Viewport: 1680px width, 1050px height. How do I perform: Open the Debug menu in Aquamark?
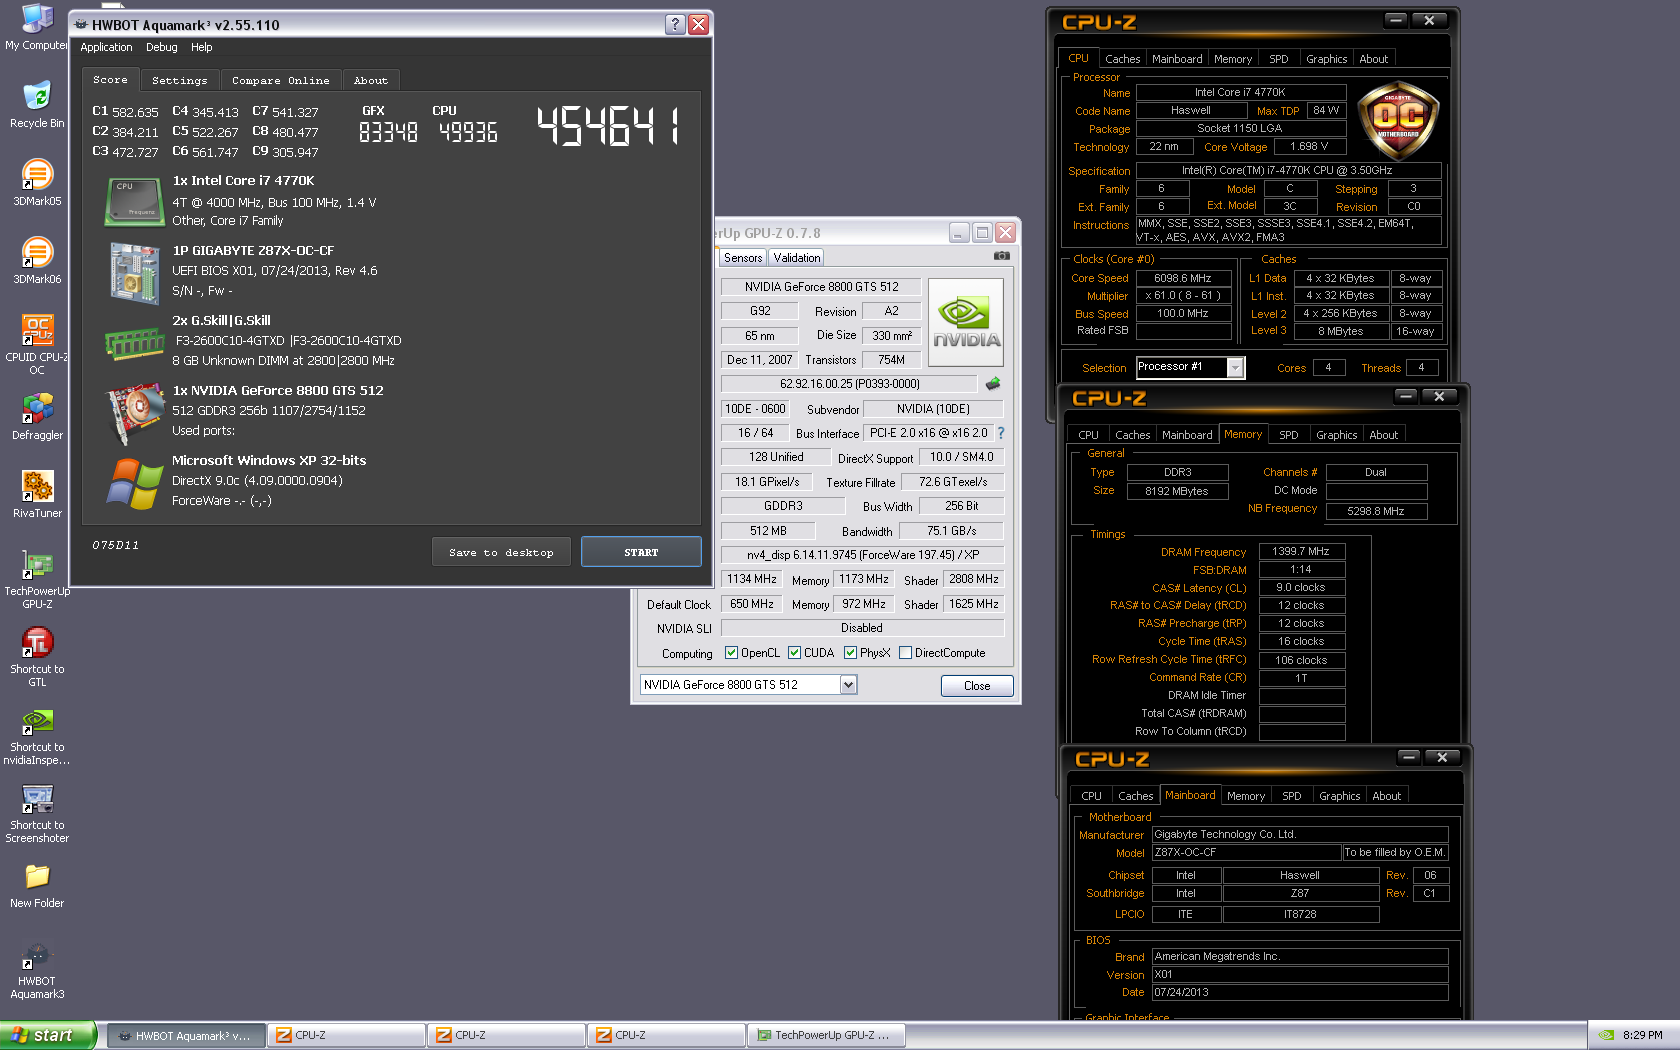pos(161,47)
